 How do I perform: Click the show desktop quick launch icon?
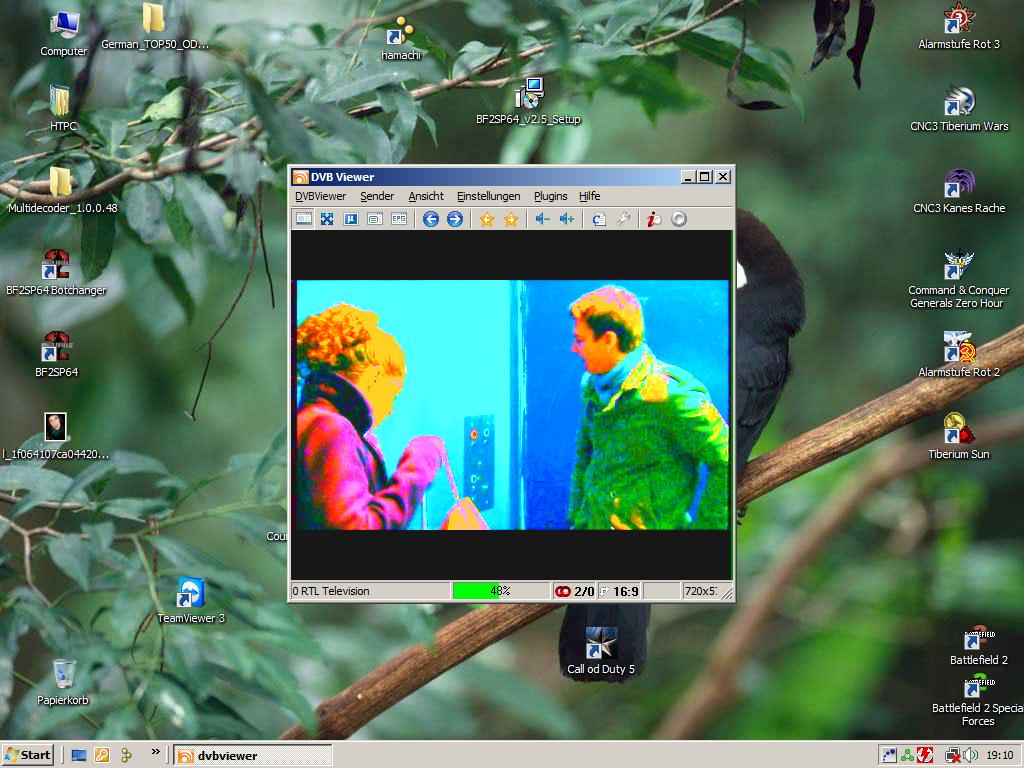coord(79,756)
